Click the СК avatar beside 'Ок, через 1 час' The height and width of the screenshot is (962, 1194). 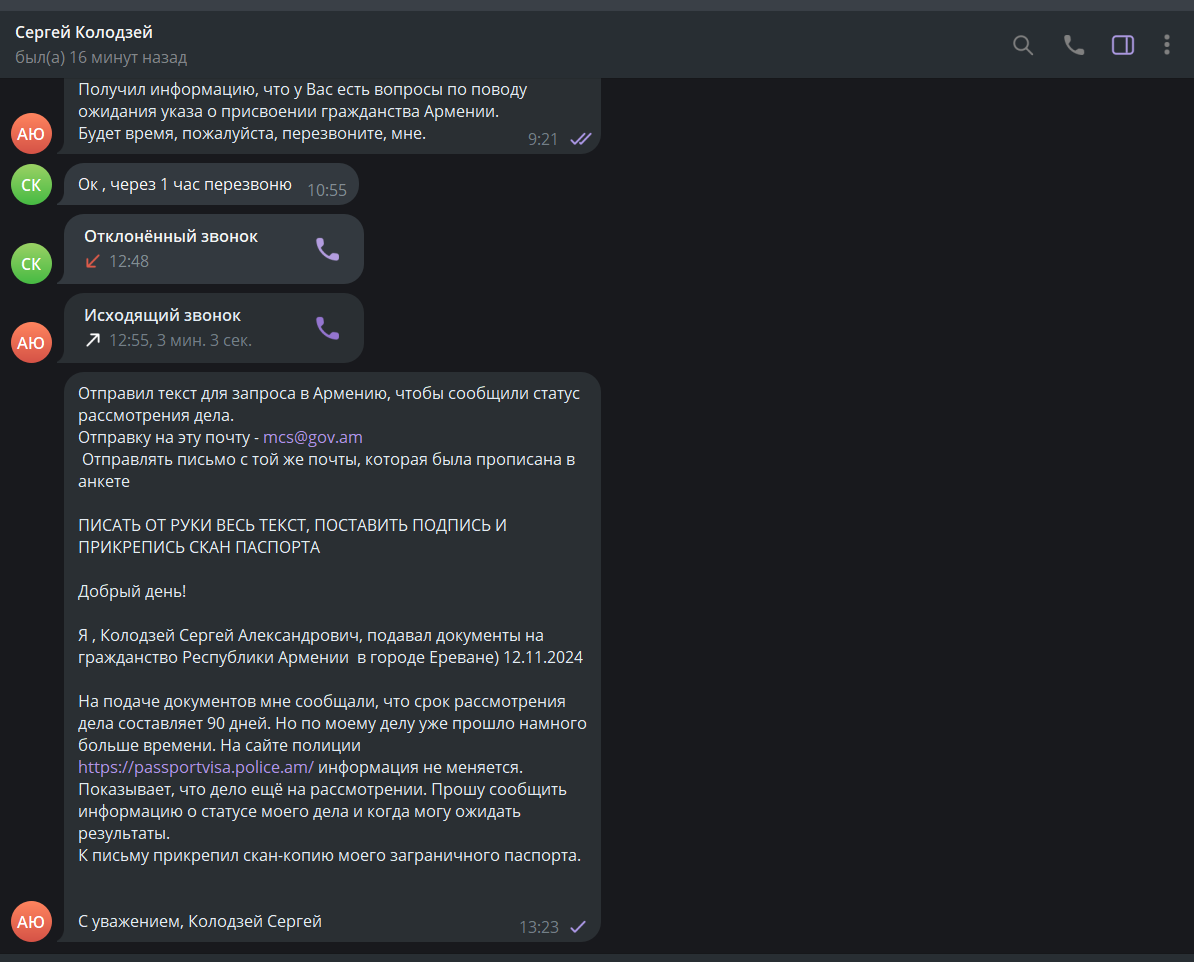pyautogui.click(x=31, y=184)
